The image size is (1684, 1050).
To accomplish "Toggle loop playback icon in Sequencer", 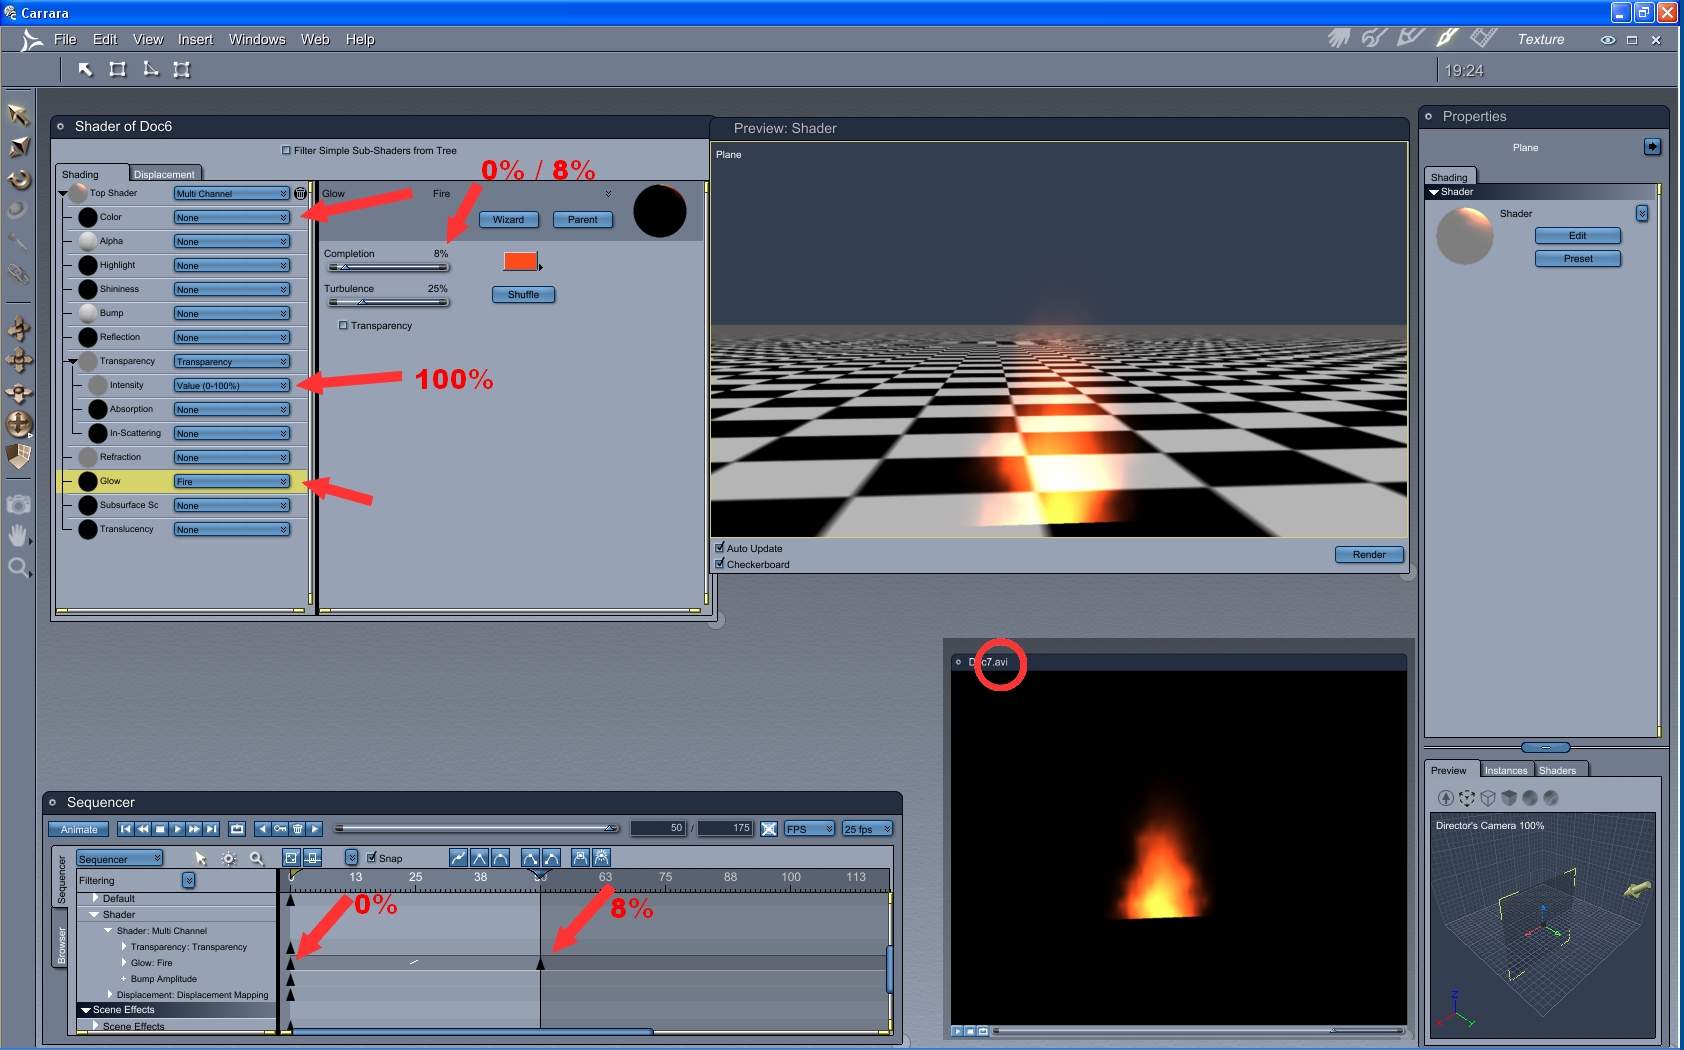I will click(x=237, y=829).
